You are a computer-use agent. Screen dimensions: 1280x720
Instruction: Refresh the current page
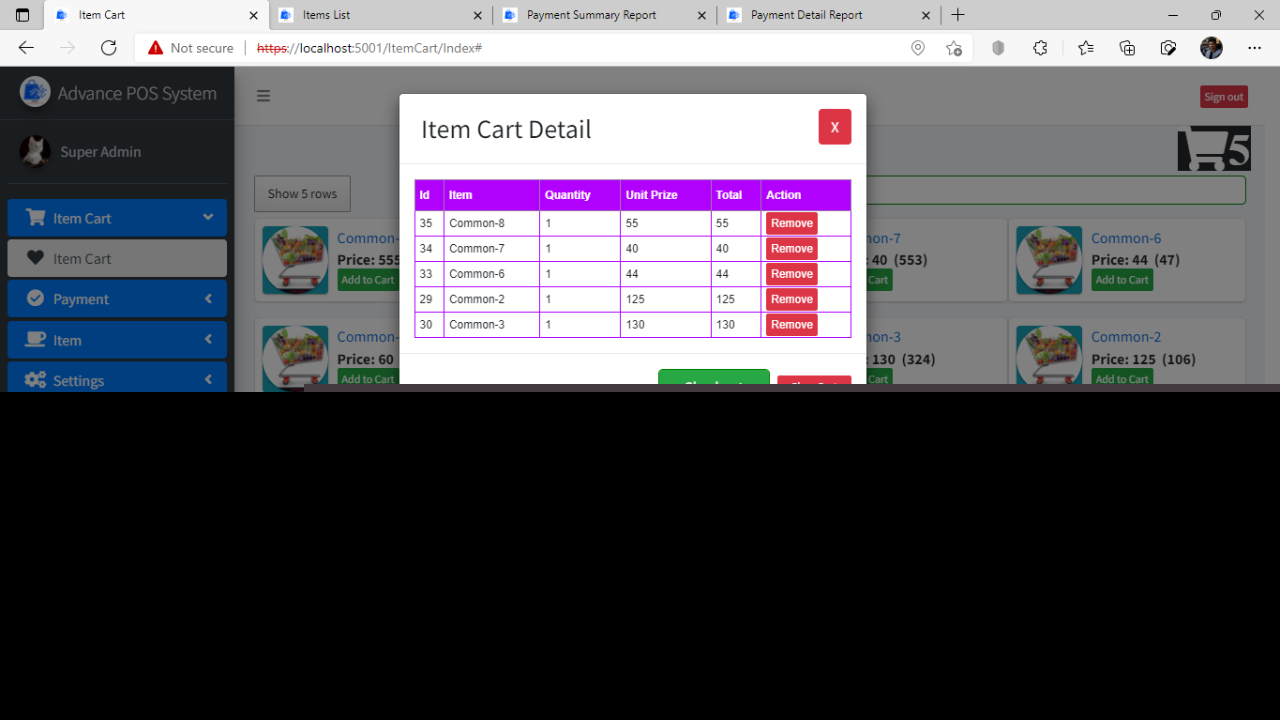(x=109, y=48)
